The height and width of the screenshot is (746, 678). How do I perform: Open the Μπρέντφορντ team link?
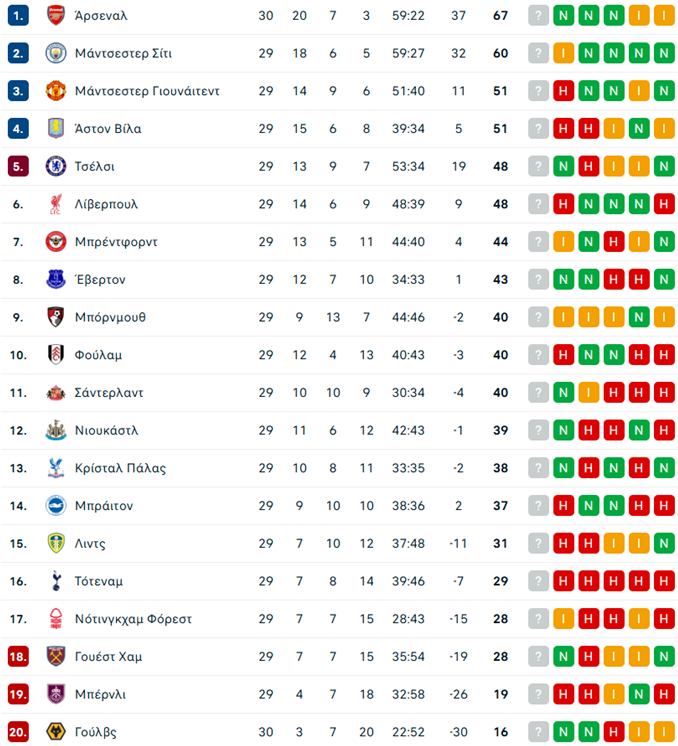click(116, 242)
